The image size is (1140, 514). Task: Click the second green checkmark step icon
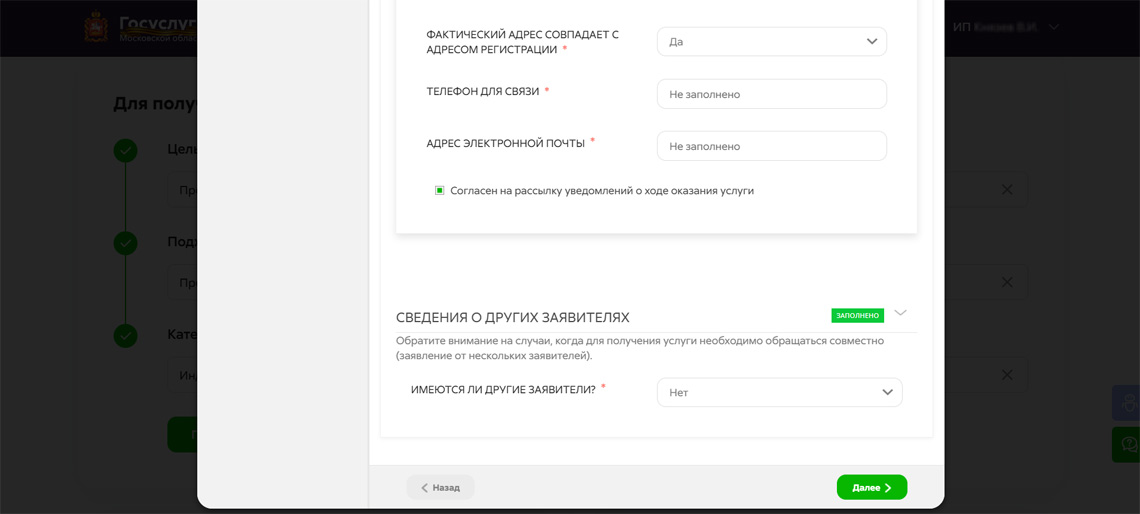(x=126, y=243)
